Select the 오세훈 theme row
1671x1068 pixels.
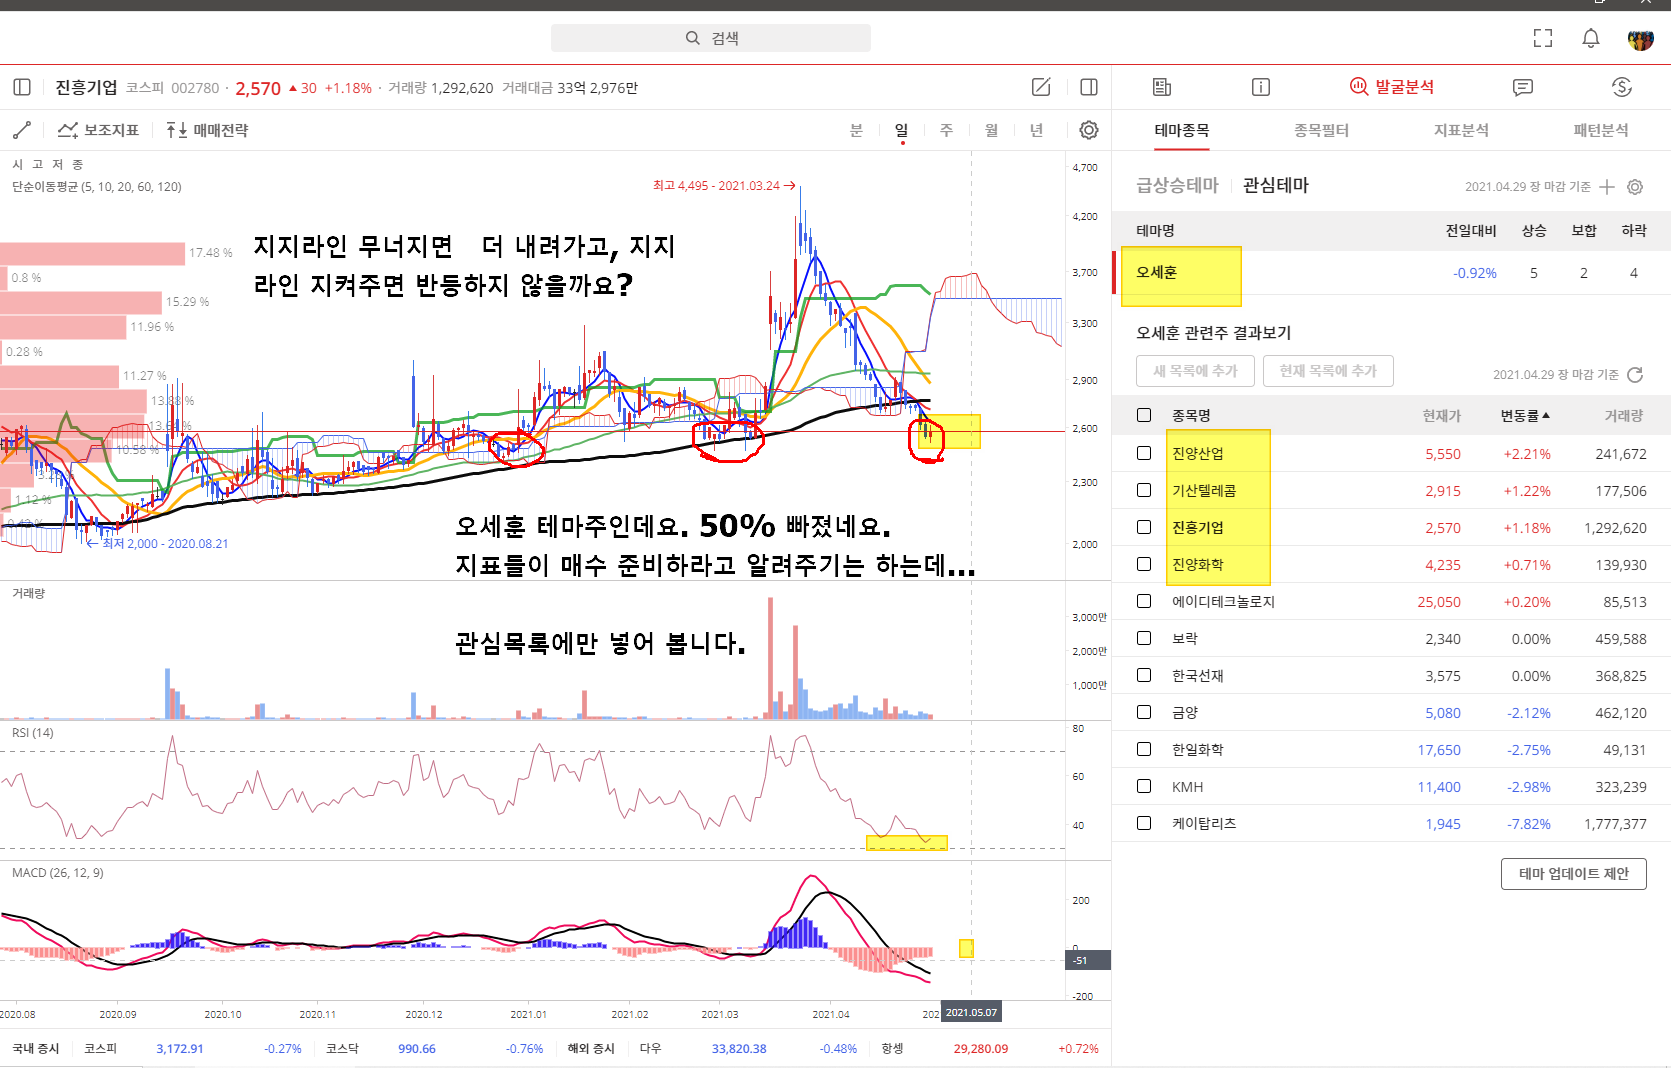1392,273
